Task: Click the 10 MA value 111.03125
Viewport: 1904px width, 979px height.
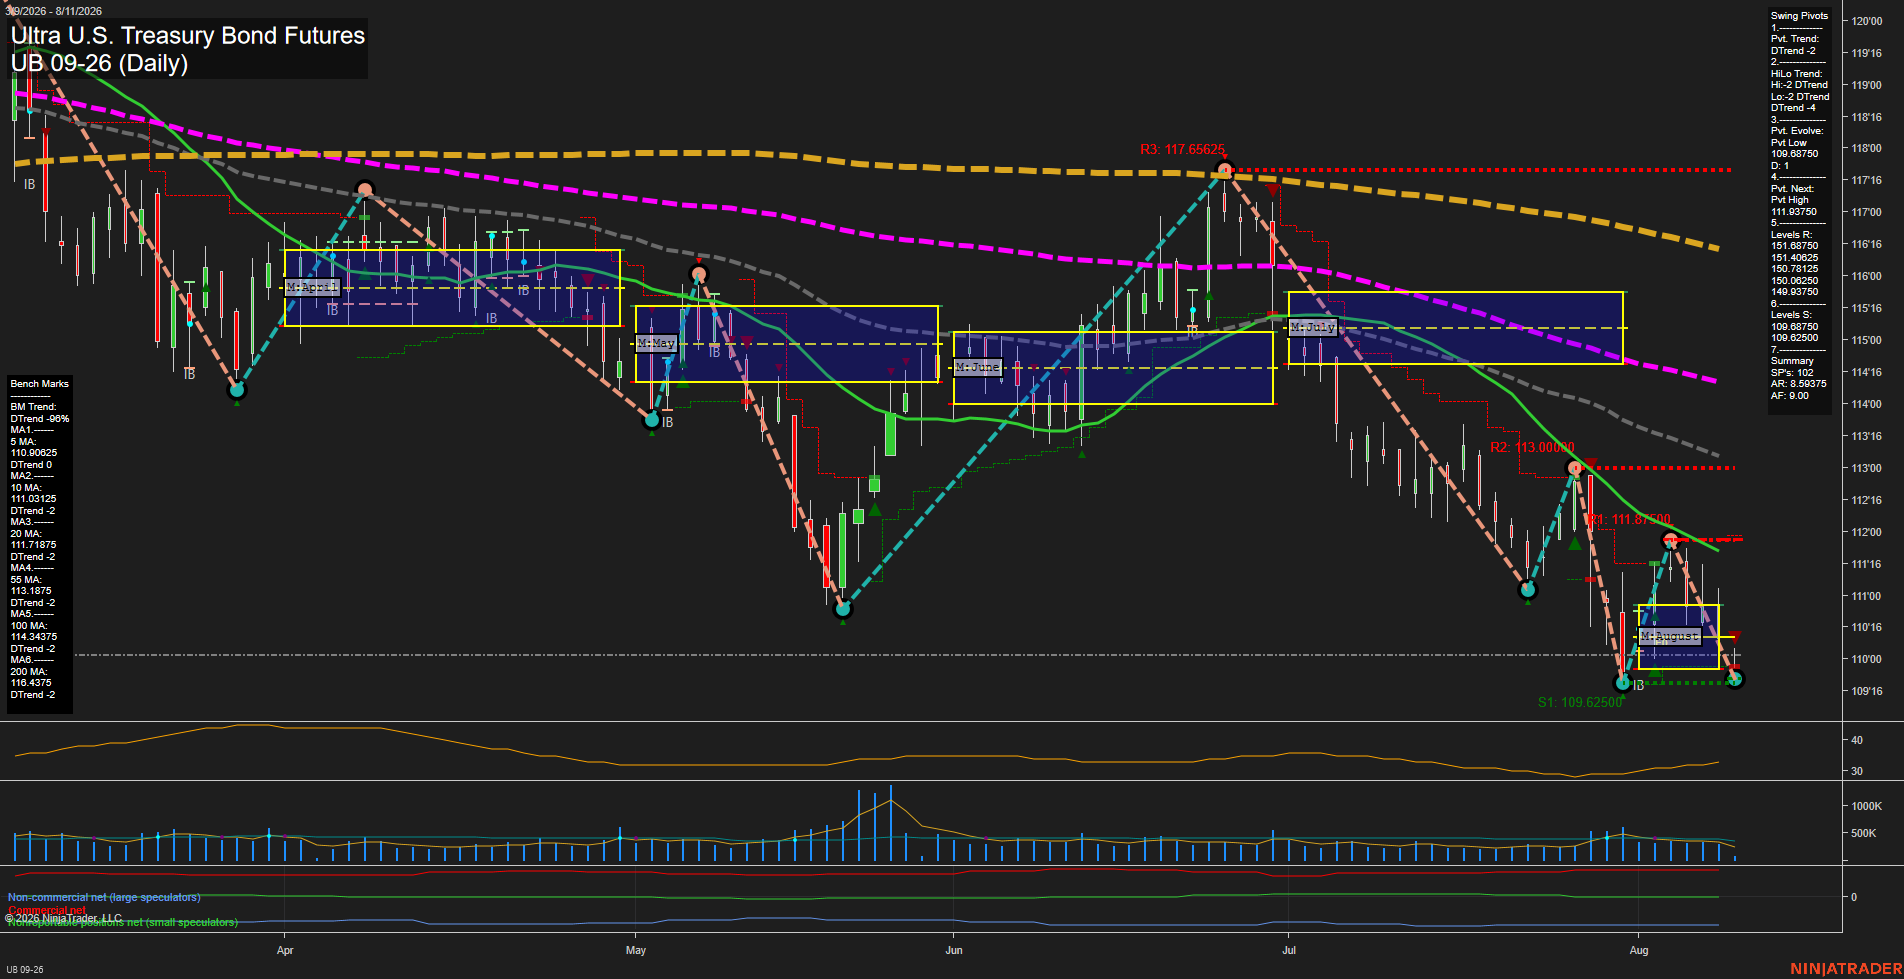Action: tap(34, 499)
